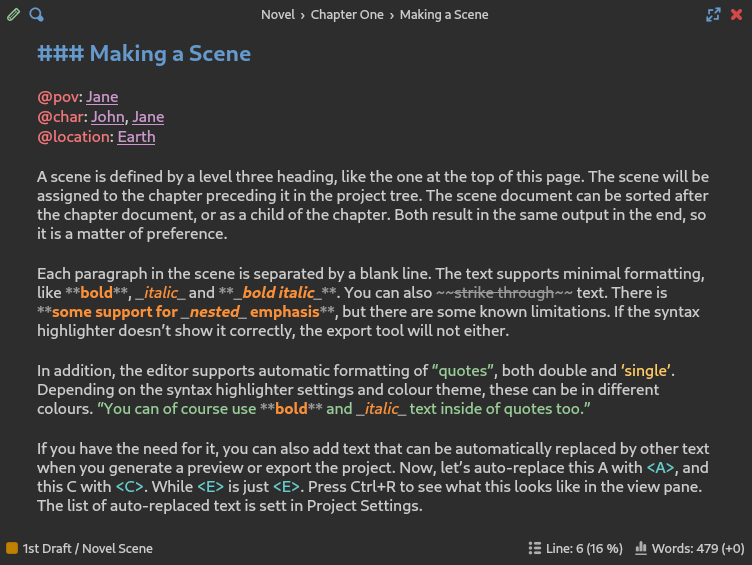Toggle focus mode with the expand icon

coord(713,14)
